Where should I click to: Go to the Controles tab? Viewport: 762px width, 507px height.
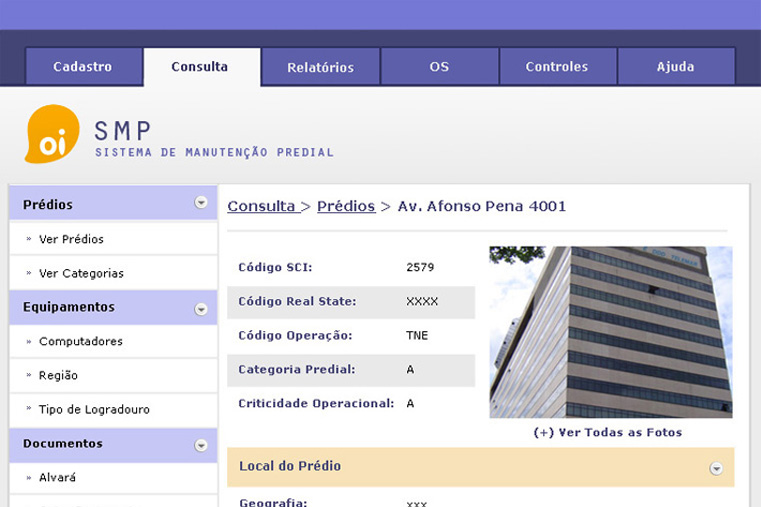click(557, 67)
